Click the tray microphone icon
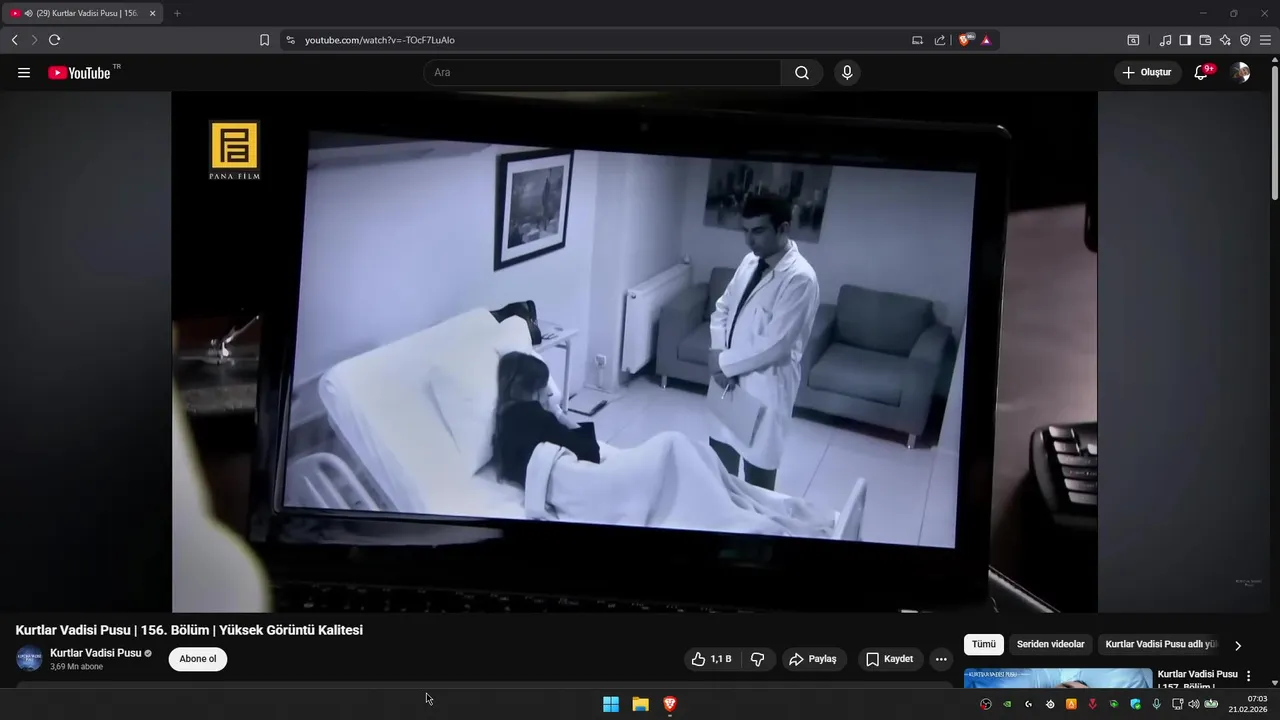This screenshot has height=720, width=1280. (1157, 704)
